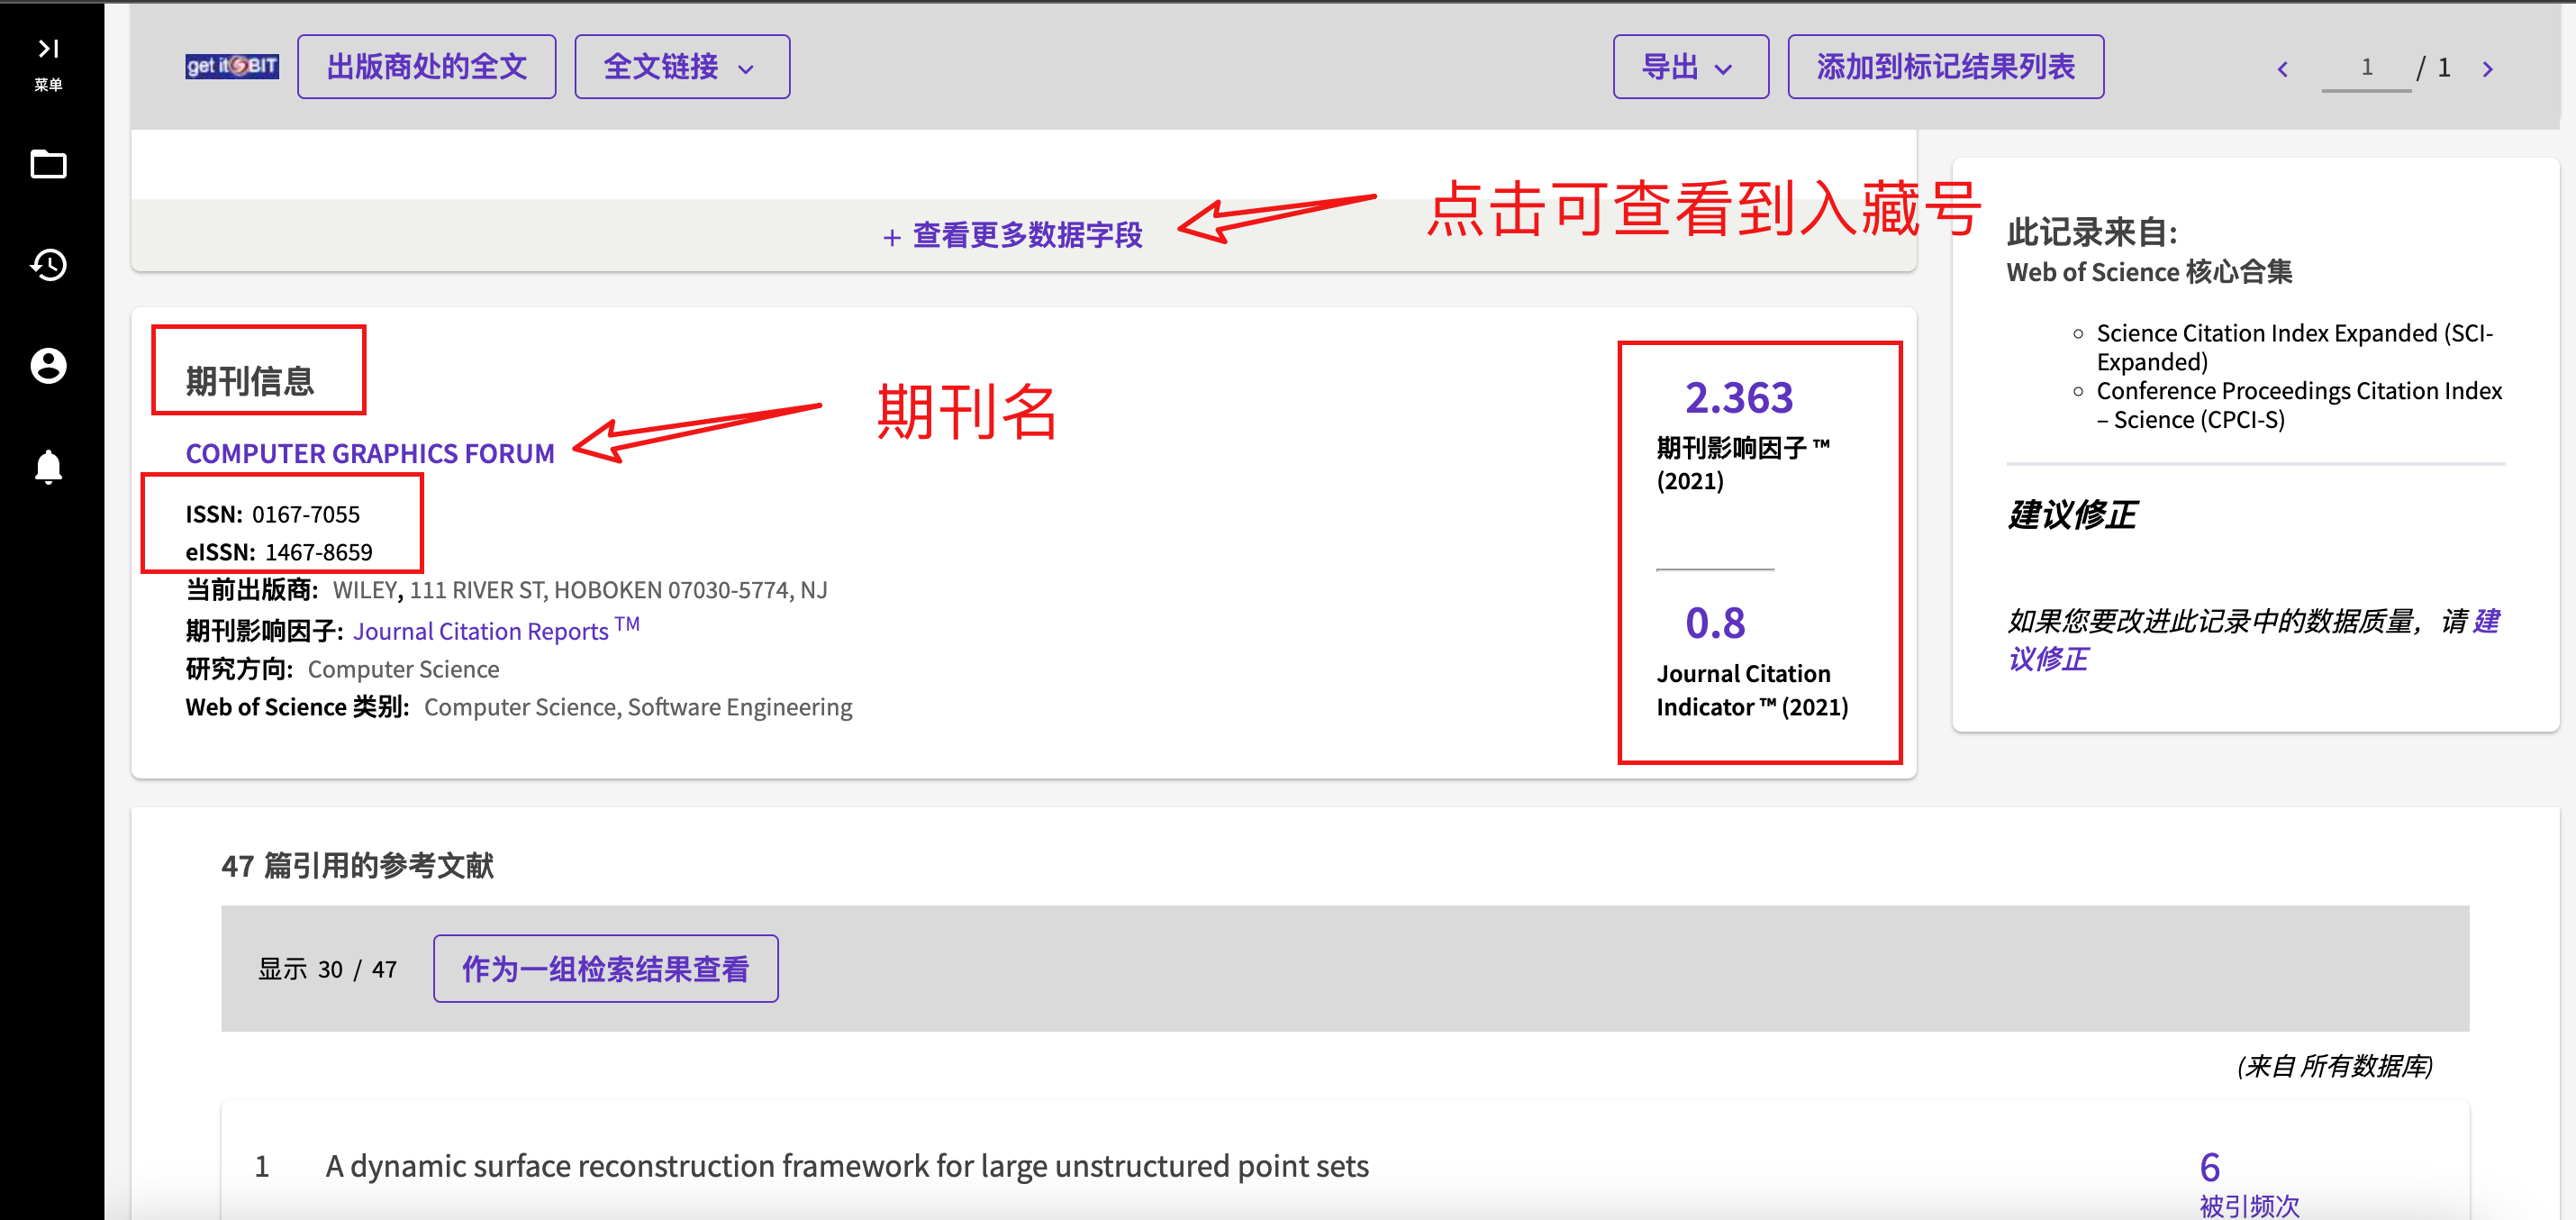Select ISSN 0167-7055 text
The height and width of the screenshot is (1220, 2576).
click(273, 514)
